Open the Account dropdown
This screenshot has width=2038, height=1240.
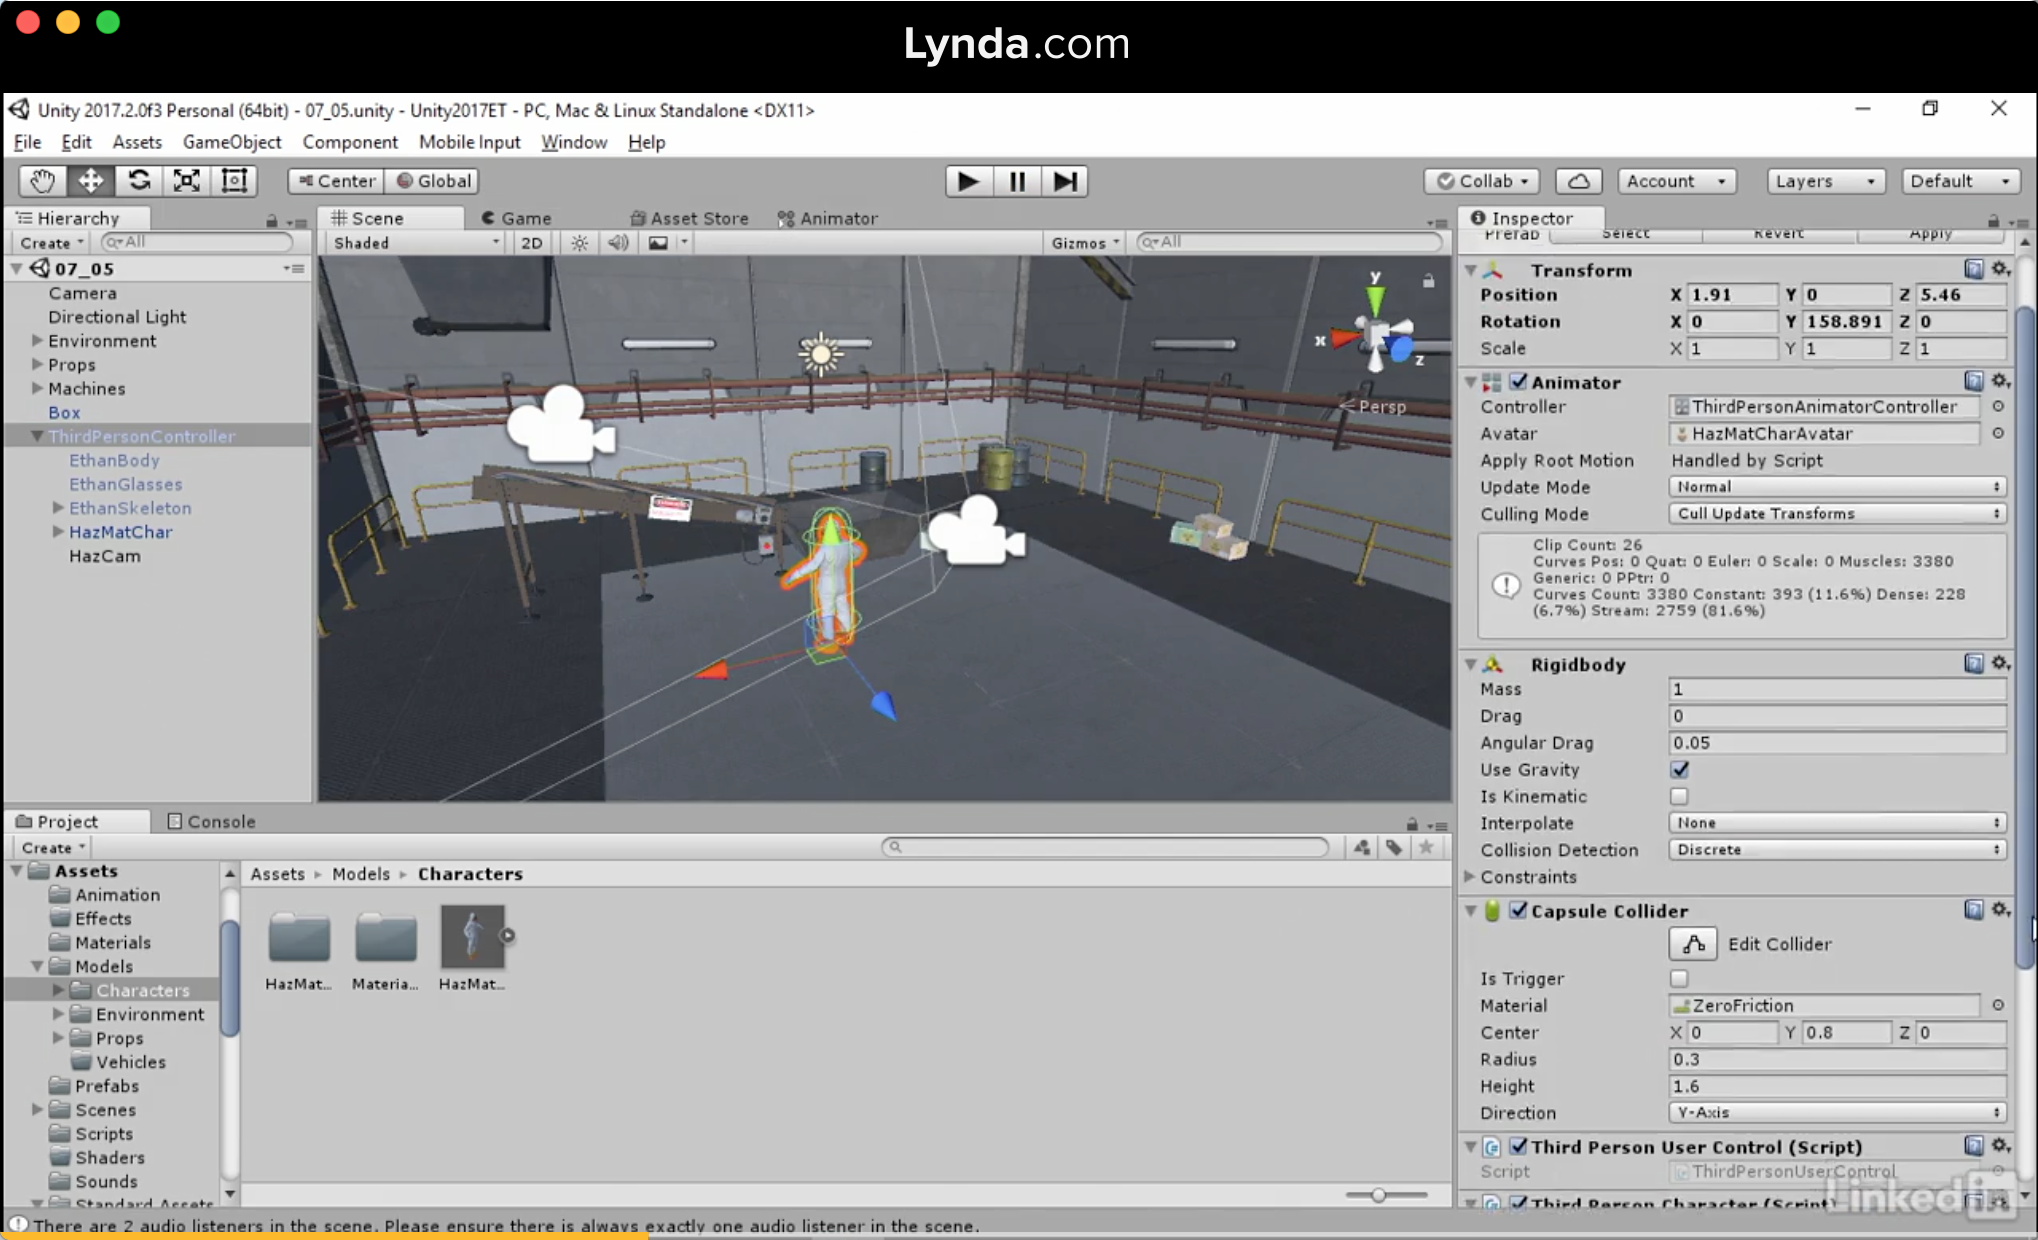tap(1676, 181)
